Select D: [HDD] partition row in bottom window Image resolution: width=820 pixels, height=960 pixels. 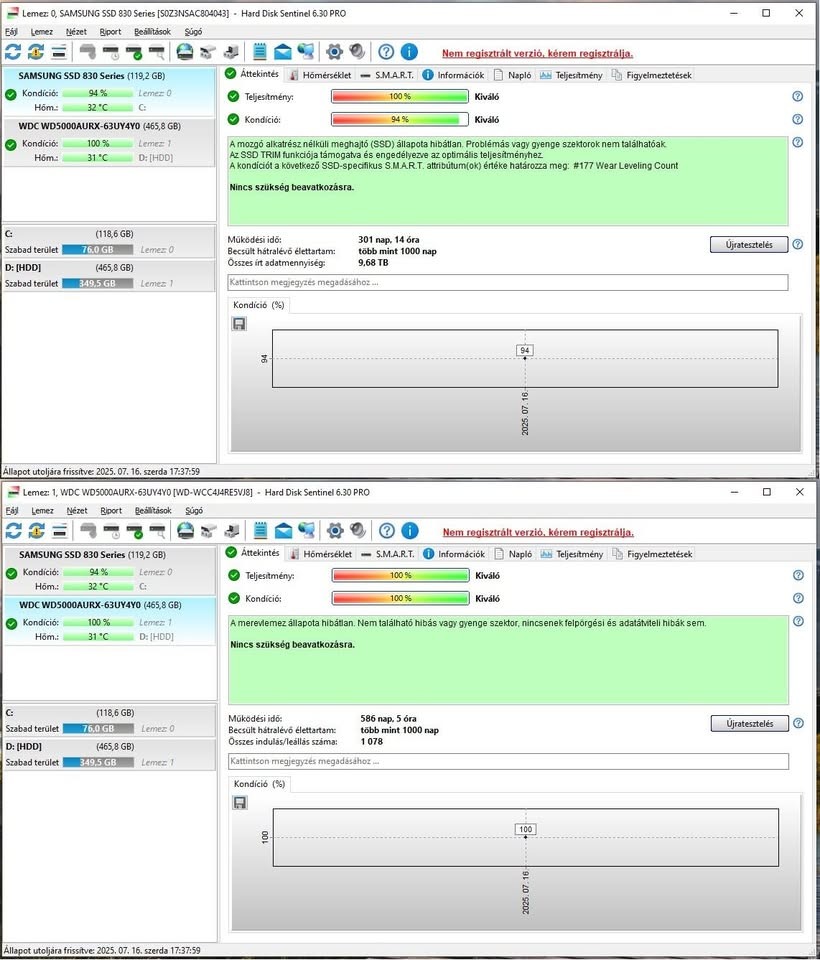[x=110, y=754]
